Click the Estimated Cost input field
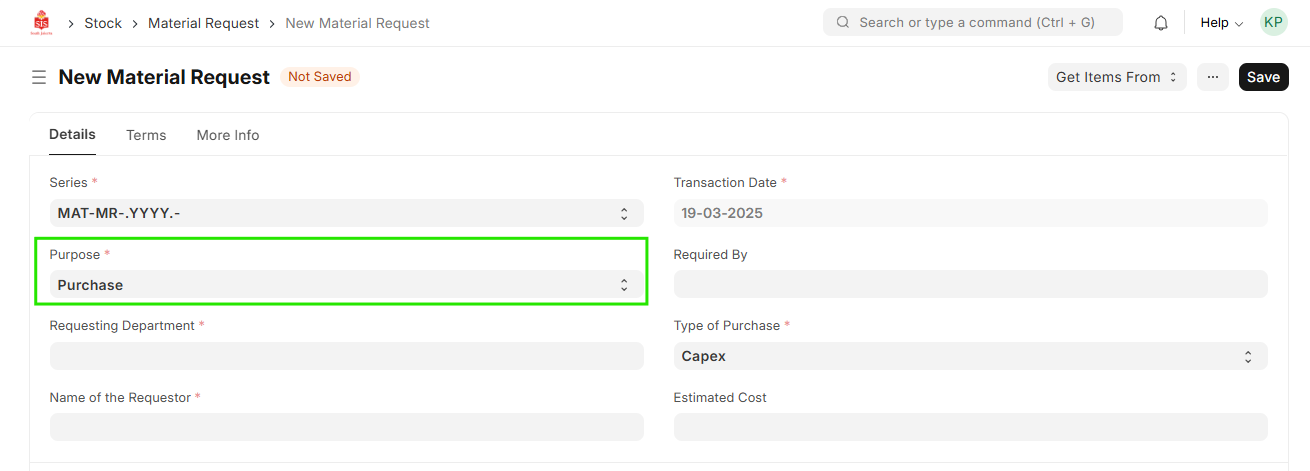 tap(970, 427)
